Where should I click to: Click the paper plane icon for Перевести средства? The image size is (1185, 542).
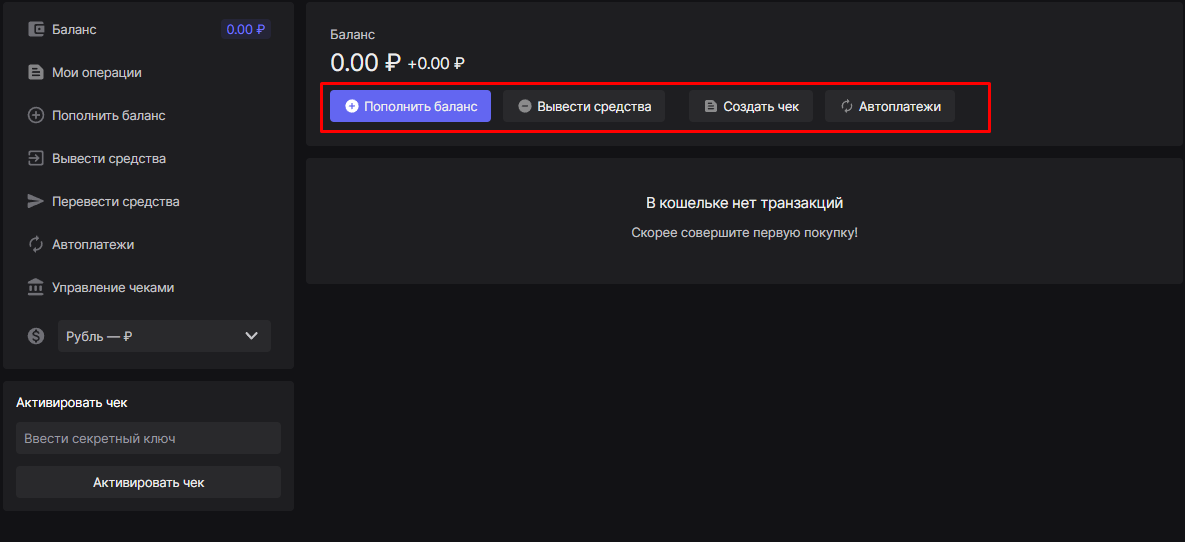click(36, 201)
